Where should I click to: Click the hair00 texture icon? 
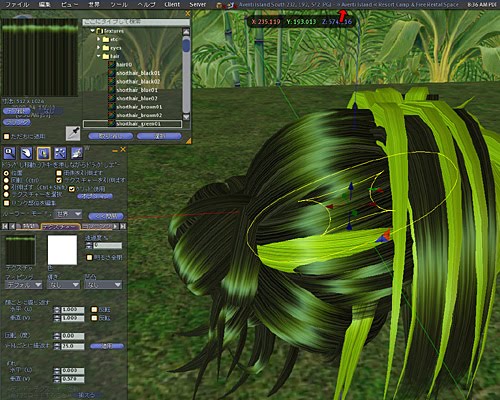112,65
